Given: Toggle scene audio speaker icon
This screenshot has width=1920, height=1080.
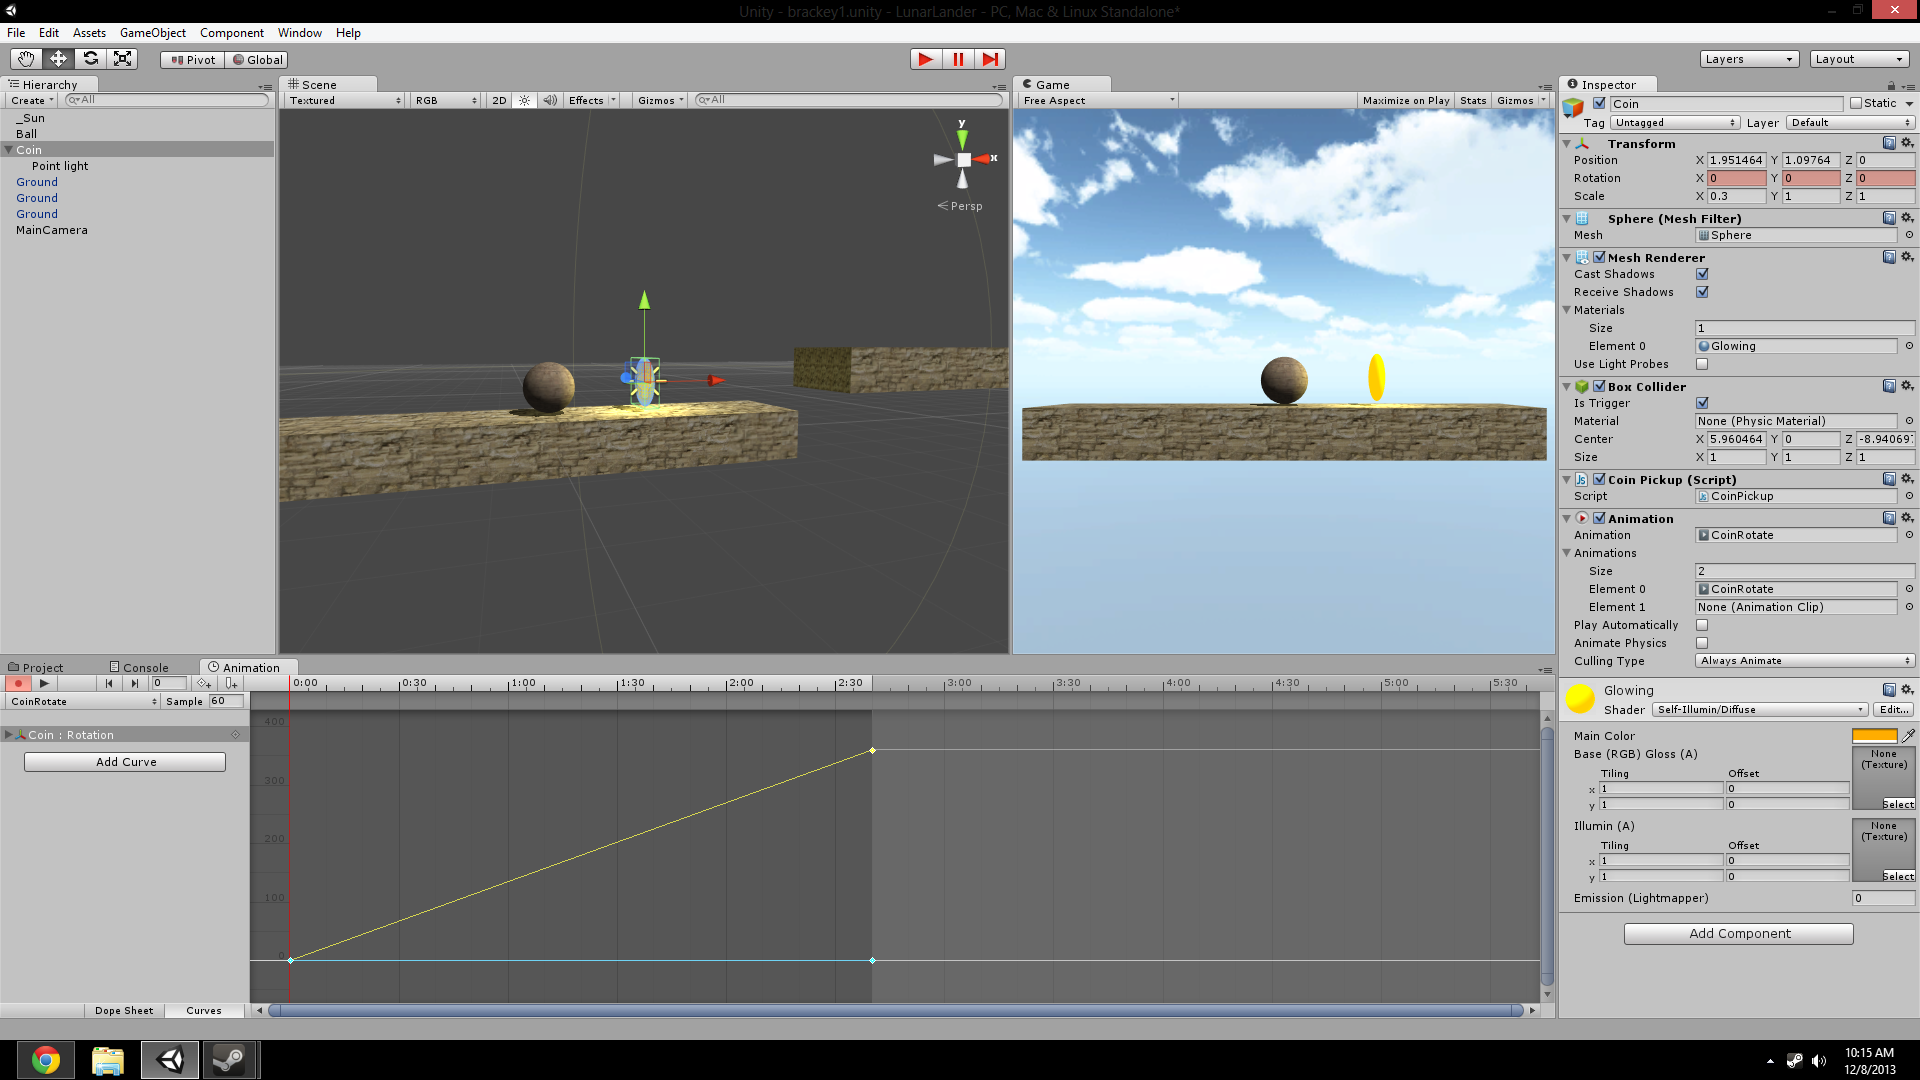Looking at the screenshot, I should tap(549, 100).
